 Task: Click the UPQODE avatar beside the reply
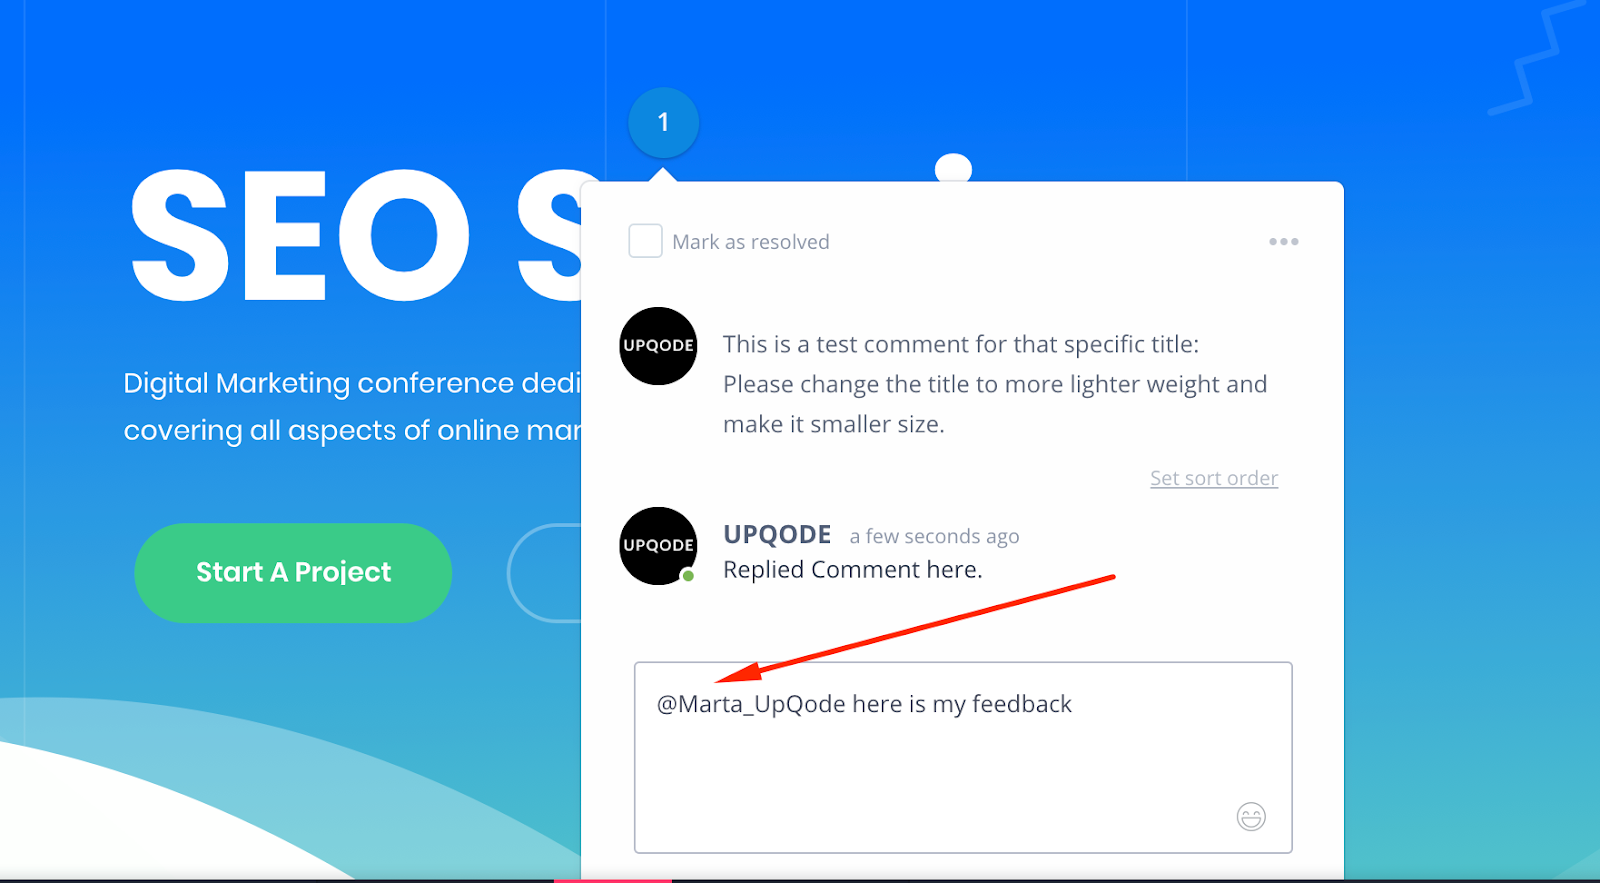[658, 545]
